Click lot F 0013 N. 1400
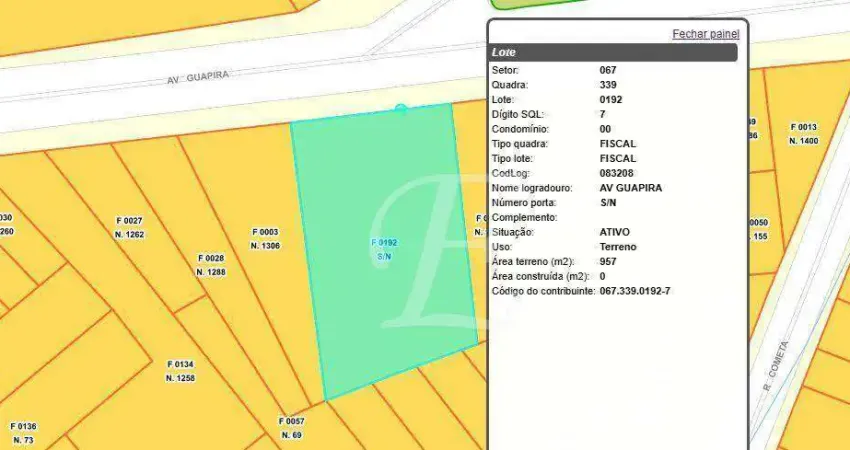850x450 pixels. (803, 134)
